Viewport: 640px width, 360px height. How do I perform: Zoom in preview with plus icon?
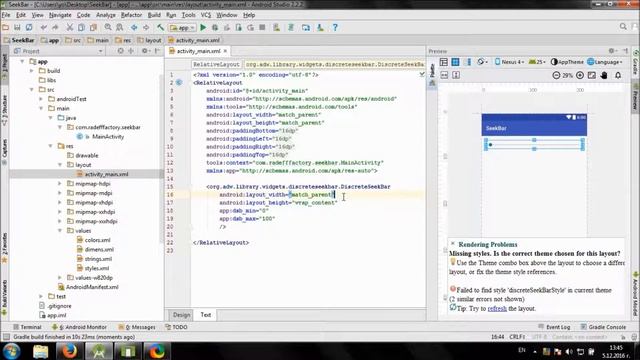tap(580, 76)
